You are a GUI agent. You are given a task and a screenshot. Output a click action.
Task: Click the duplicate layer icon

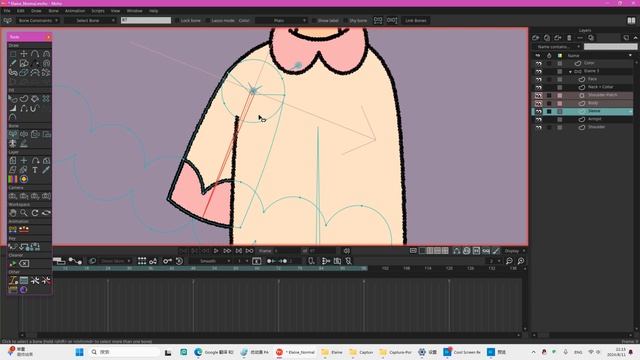tap(547, 38)
